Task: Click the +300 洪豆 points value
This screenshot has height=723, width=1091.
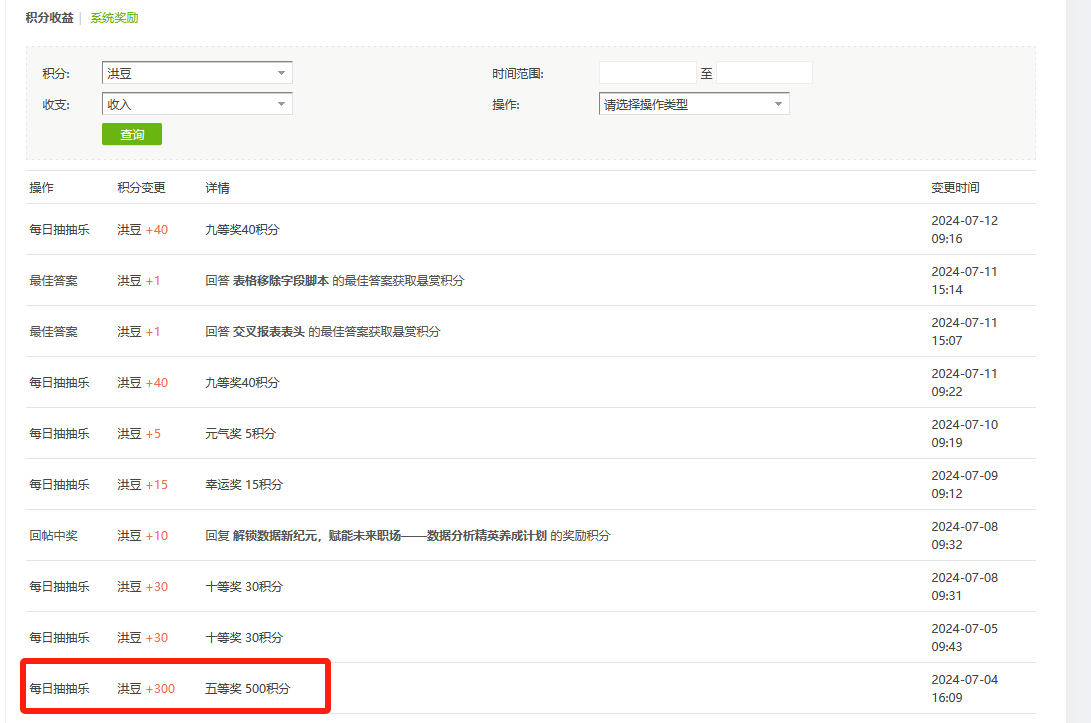Action: (x=160, y=689)
